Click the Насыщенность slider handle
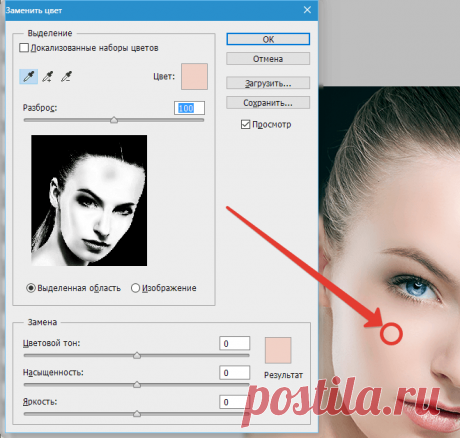The height and width of the screenshot is (438, 460). pyautogui.click(x=137, y=385)
